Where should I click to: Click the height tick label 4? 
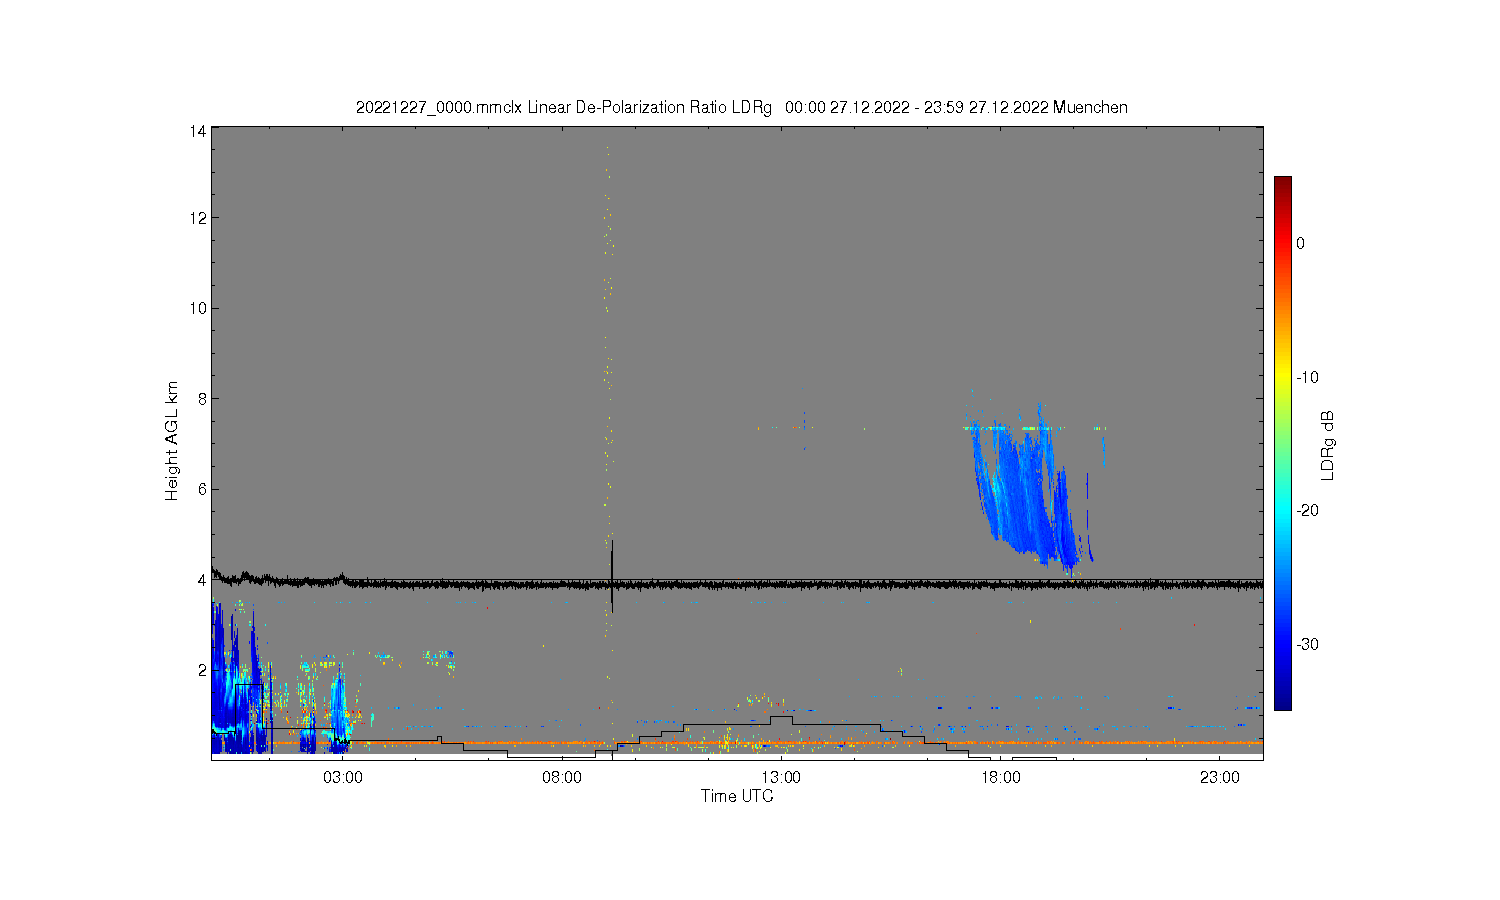coord(202,580)
